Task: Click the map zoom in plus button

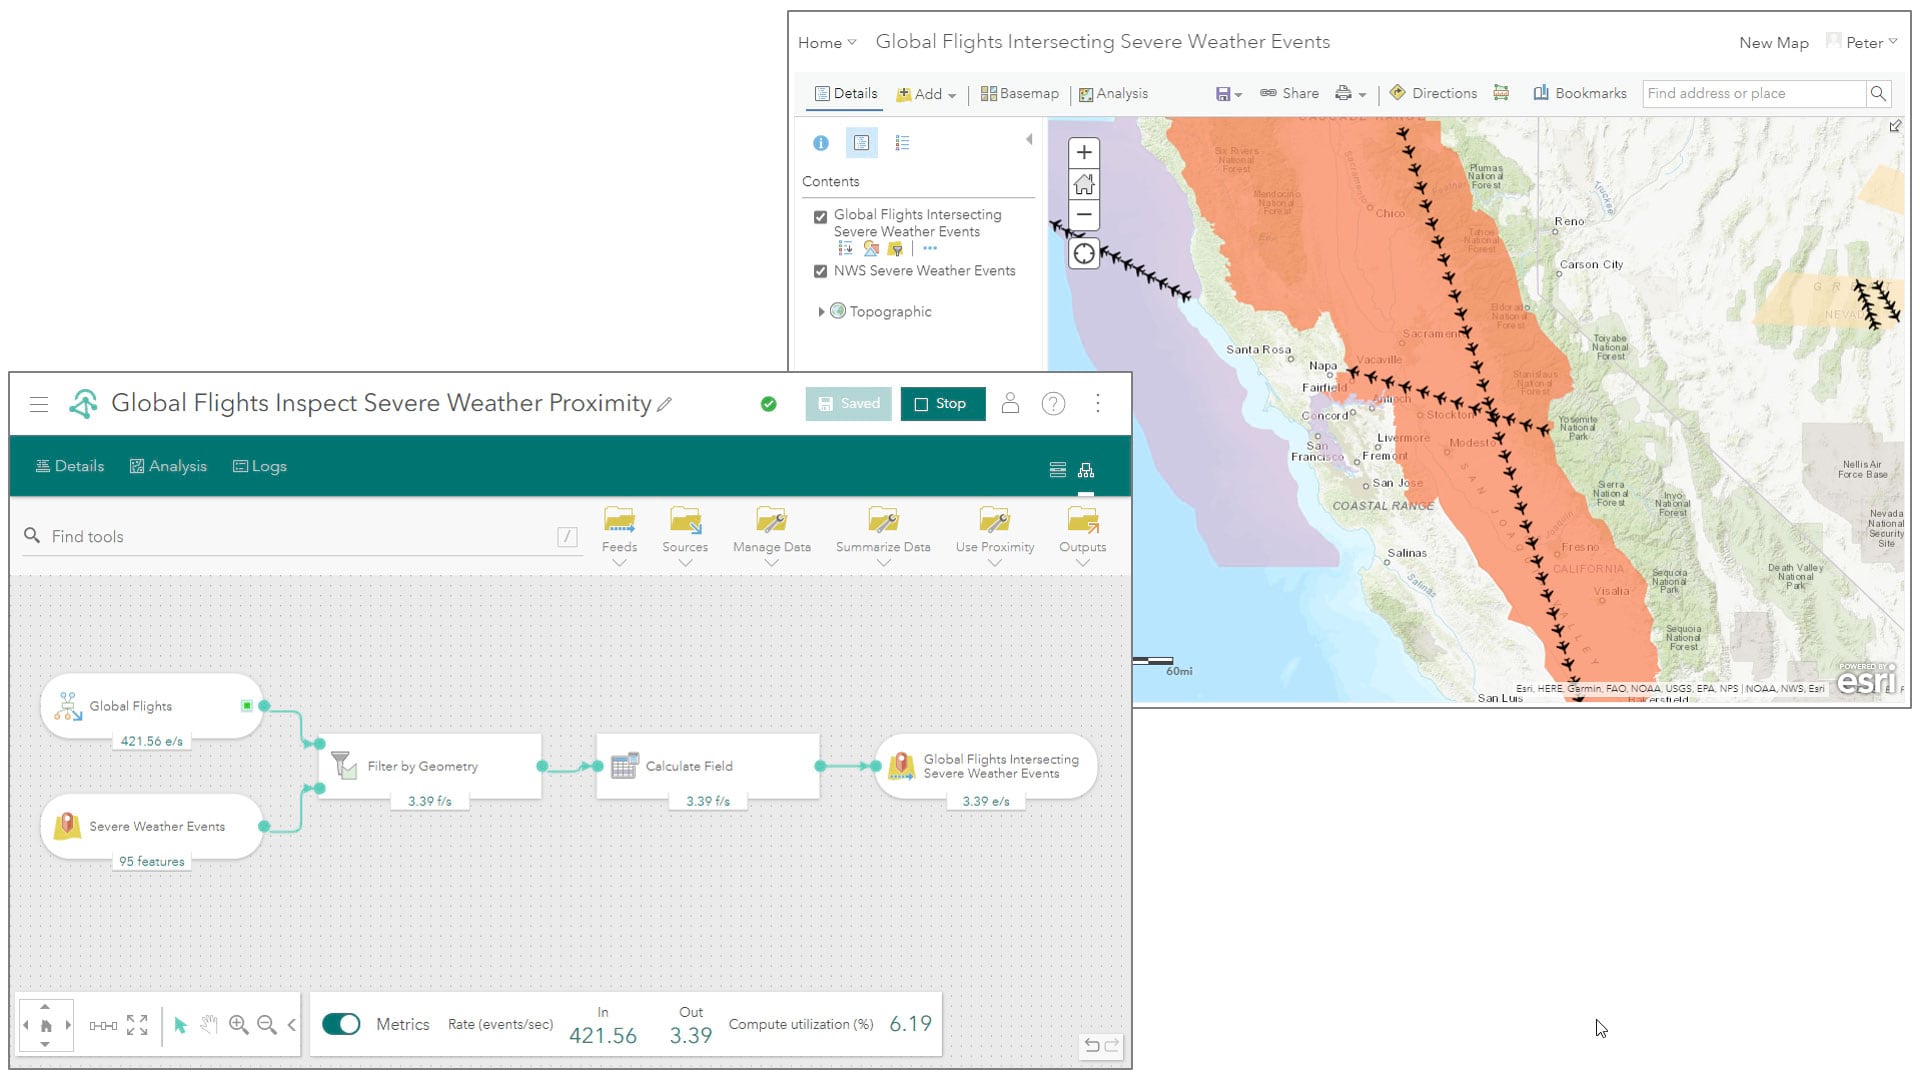Action: click(1084, 153)
